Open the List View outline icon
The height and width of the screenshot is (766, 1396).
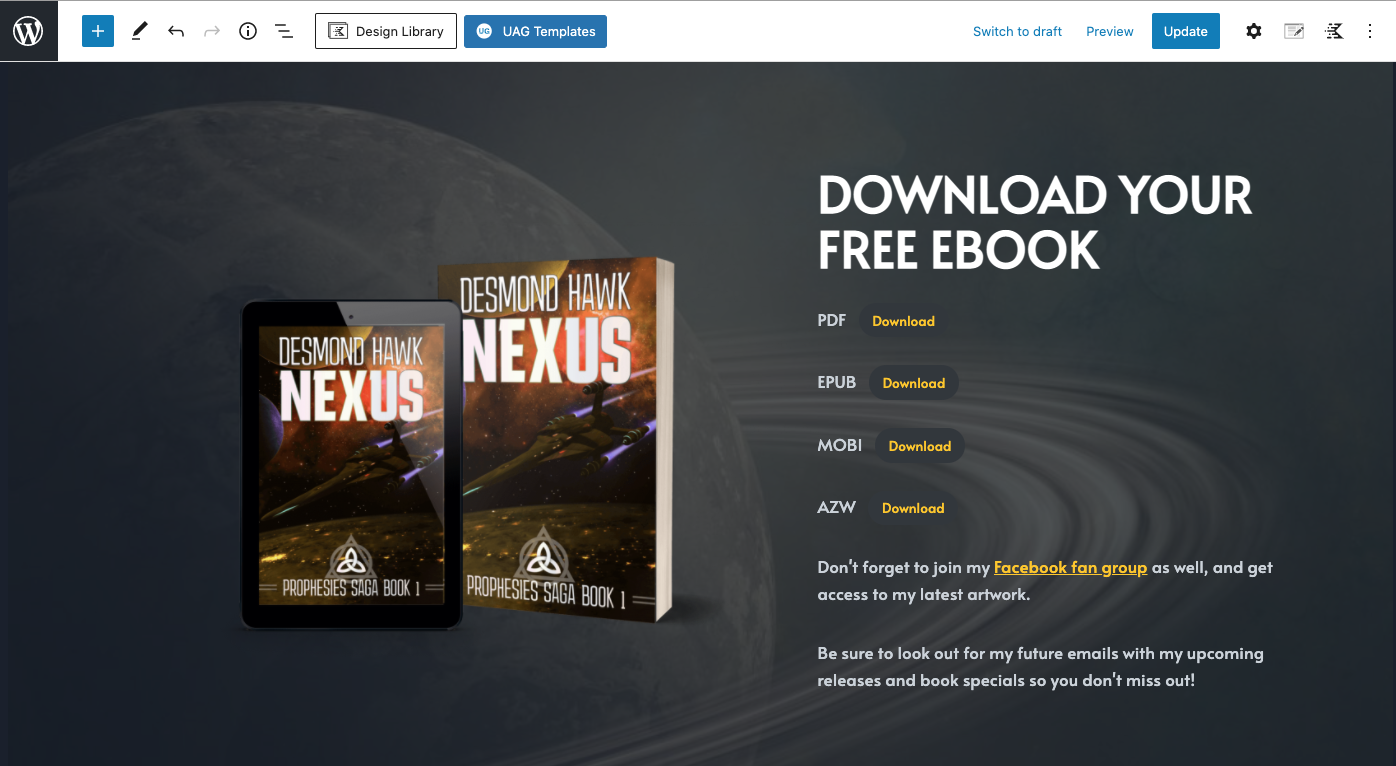284,31
